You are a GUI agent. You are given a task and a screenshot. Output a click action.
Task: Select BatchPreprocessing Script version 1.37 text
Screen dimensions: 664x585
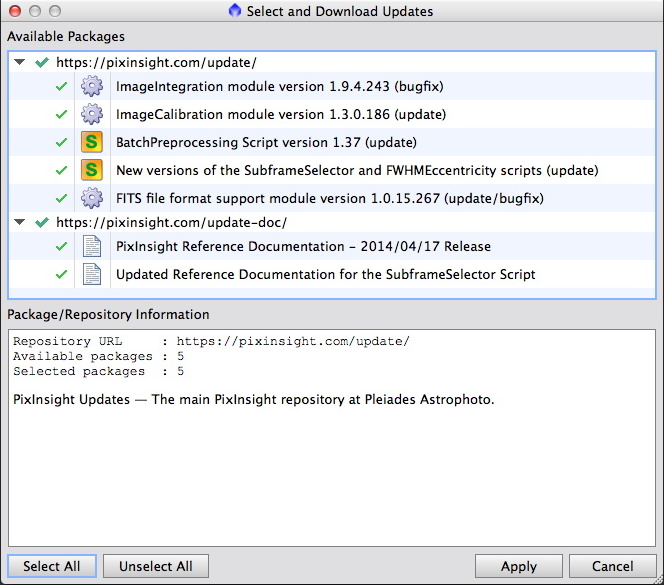click(x=266, y=142)
